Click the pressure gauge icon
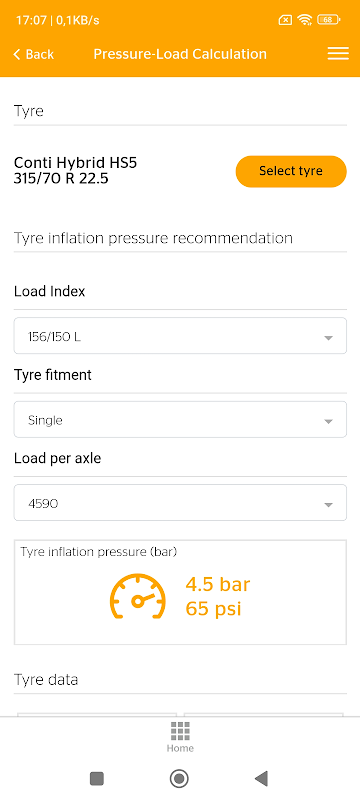 (138, 596)
